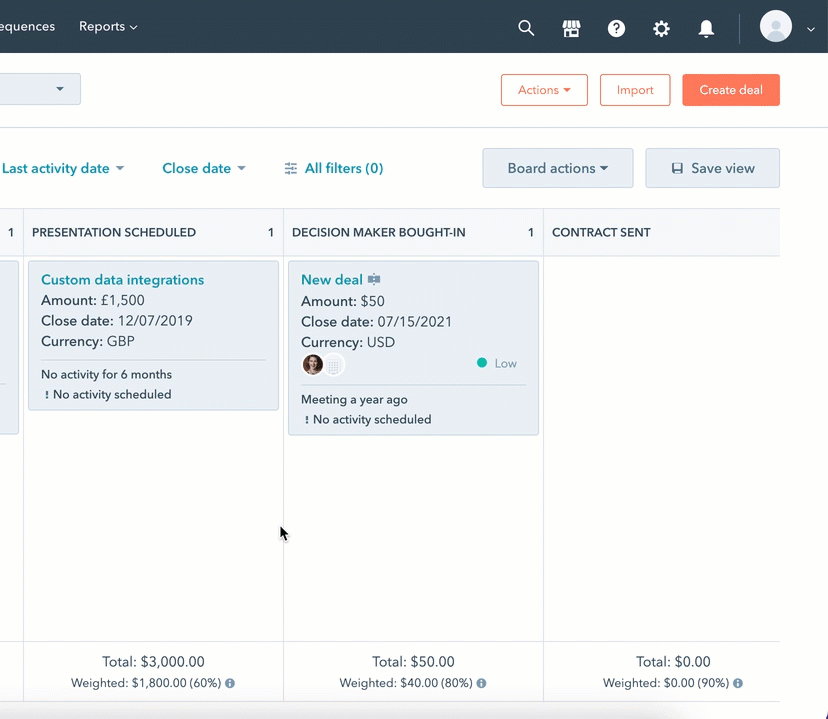Click info icon beside Weighted $40.00
This screenshot has height=719, width=828.
tap(481, 684)
